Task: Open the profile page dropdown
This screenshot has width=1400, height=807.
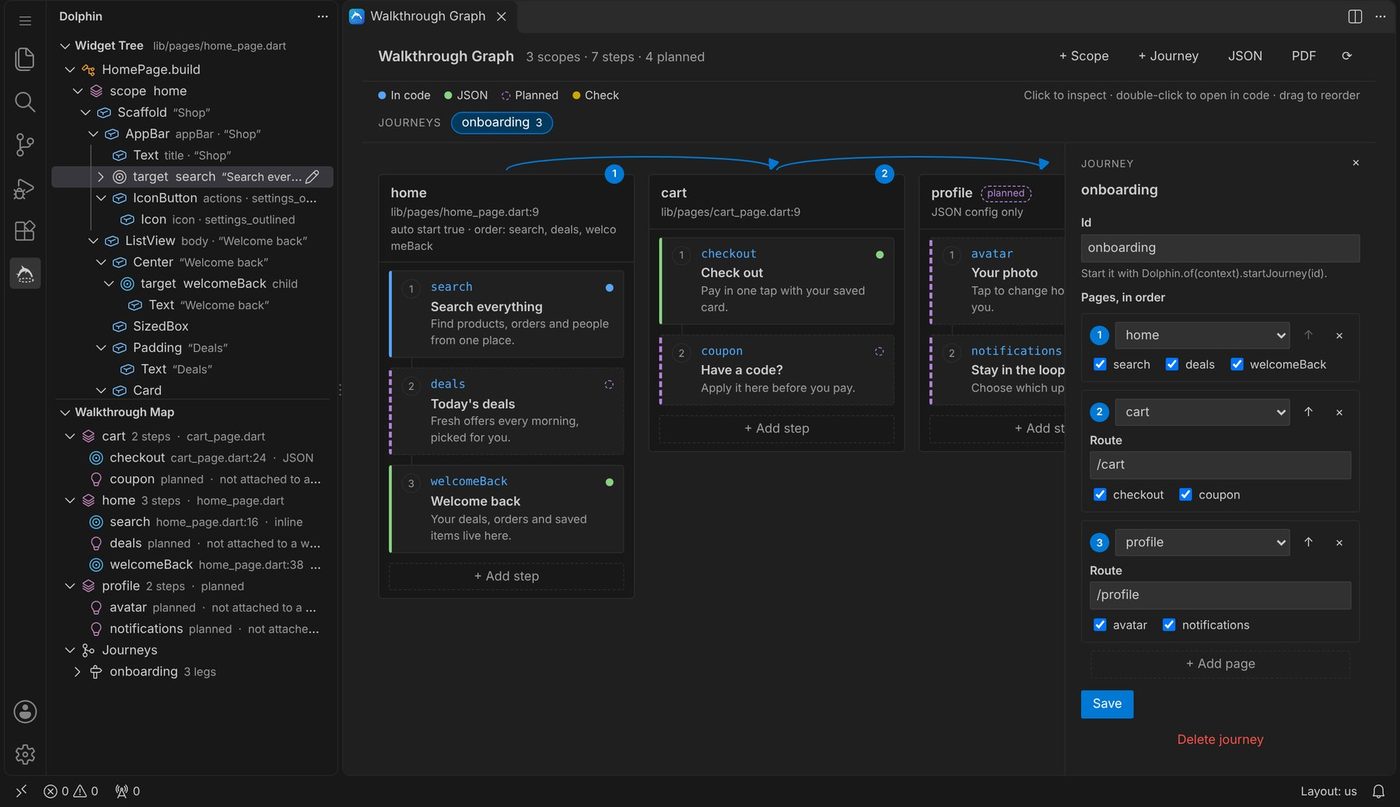Action: click(x=1202, y=542)
